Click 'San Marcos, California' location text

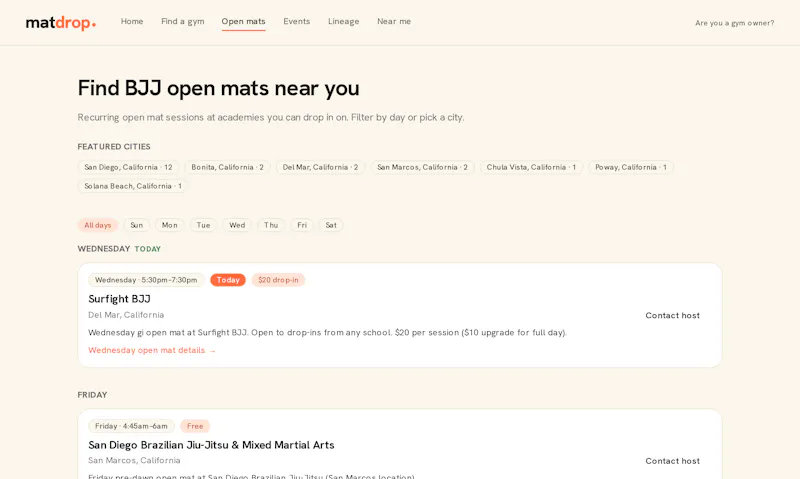click(x=134, y=460)
